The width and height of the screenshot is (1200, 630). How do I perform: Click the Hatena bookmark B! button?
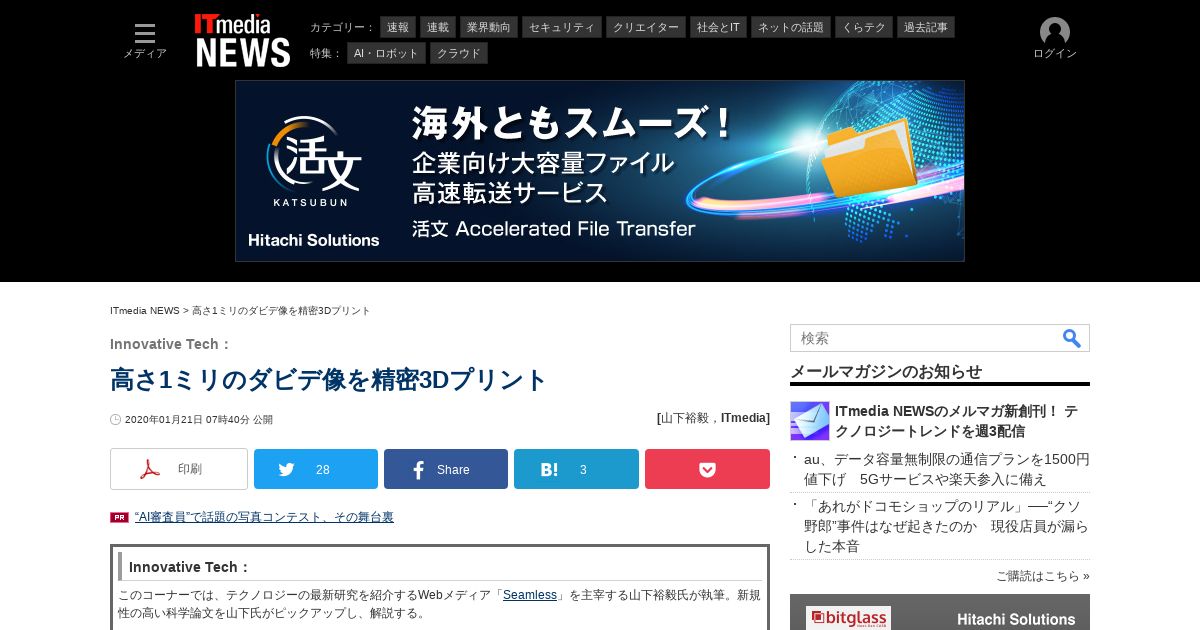[x=576, y=469]
